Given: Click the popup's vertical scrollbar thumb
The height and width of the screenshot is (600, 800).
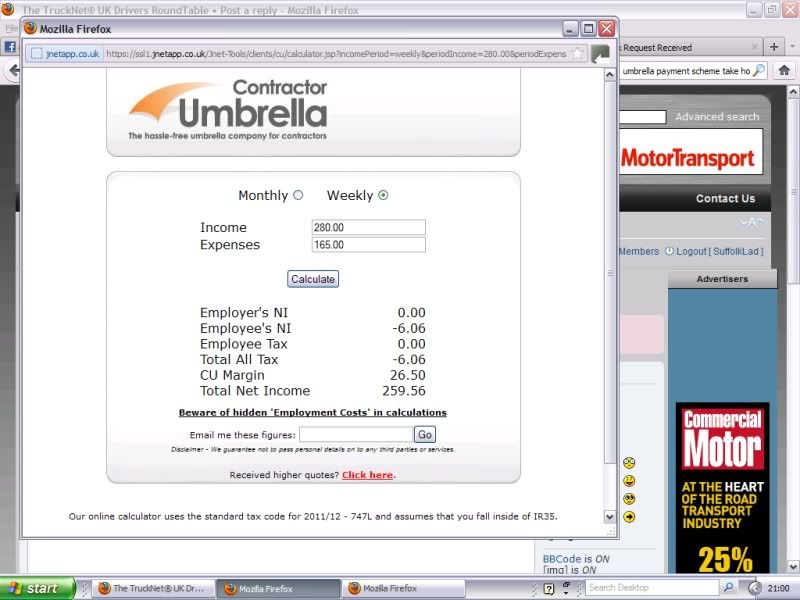Looking at the screenshot, I should click(x=610, y=272).
